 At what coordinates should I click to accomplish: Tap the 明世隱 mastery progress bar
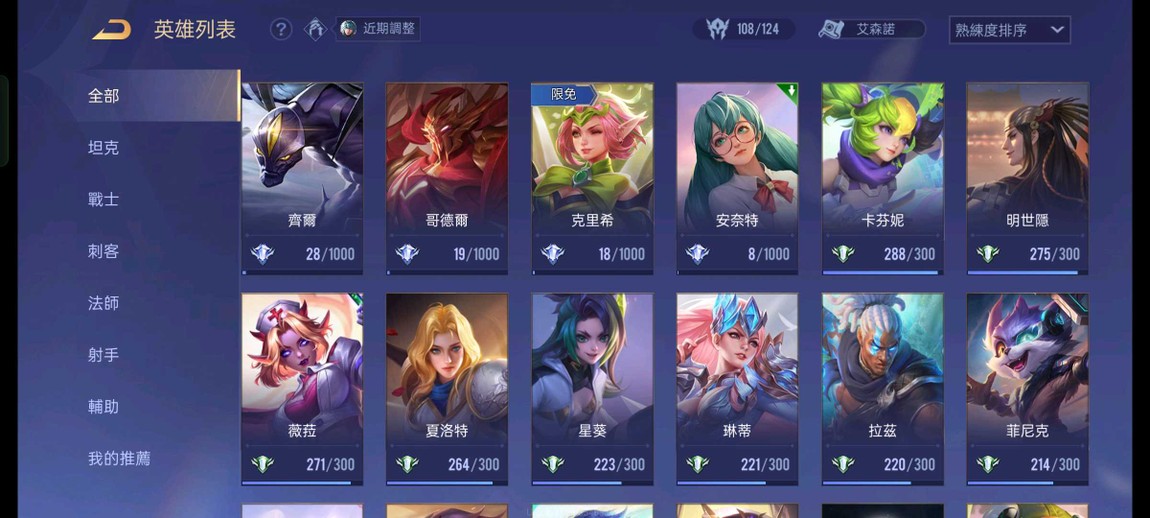pos(1027,272)
